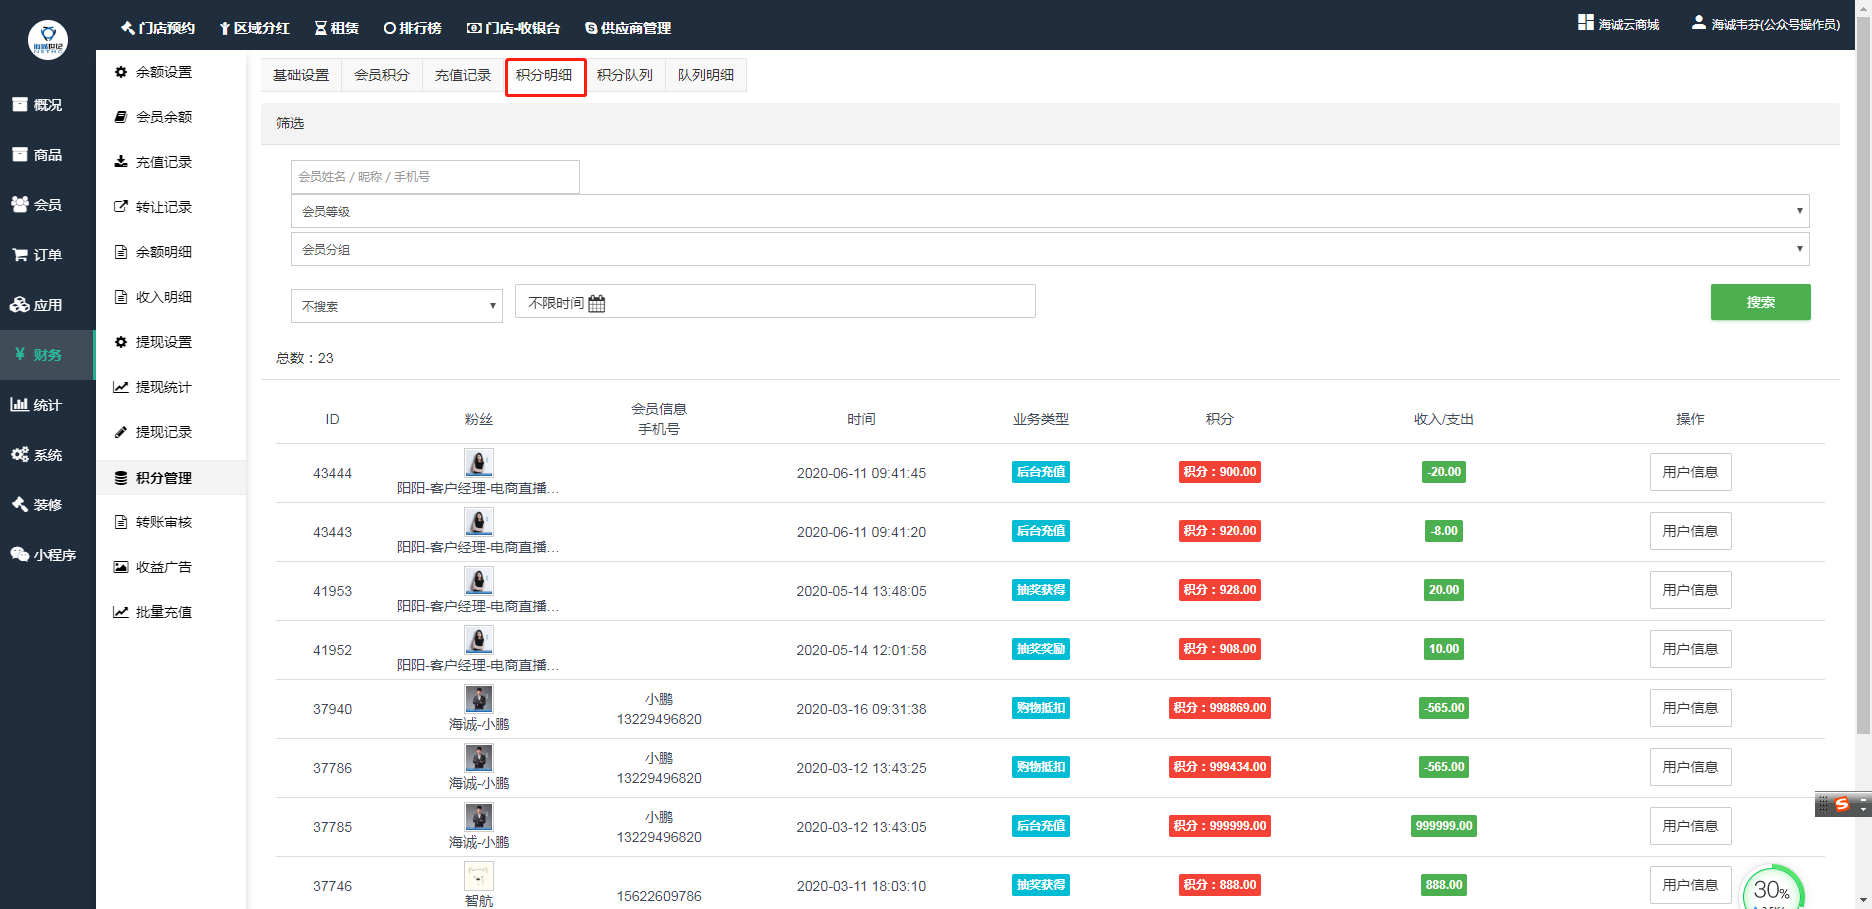Switch to 充值记录 tab

[x=463, y=75]
